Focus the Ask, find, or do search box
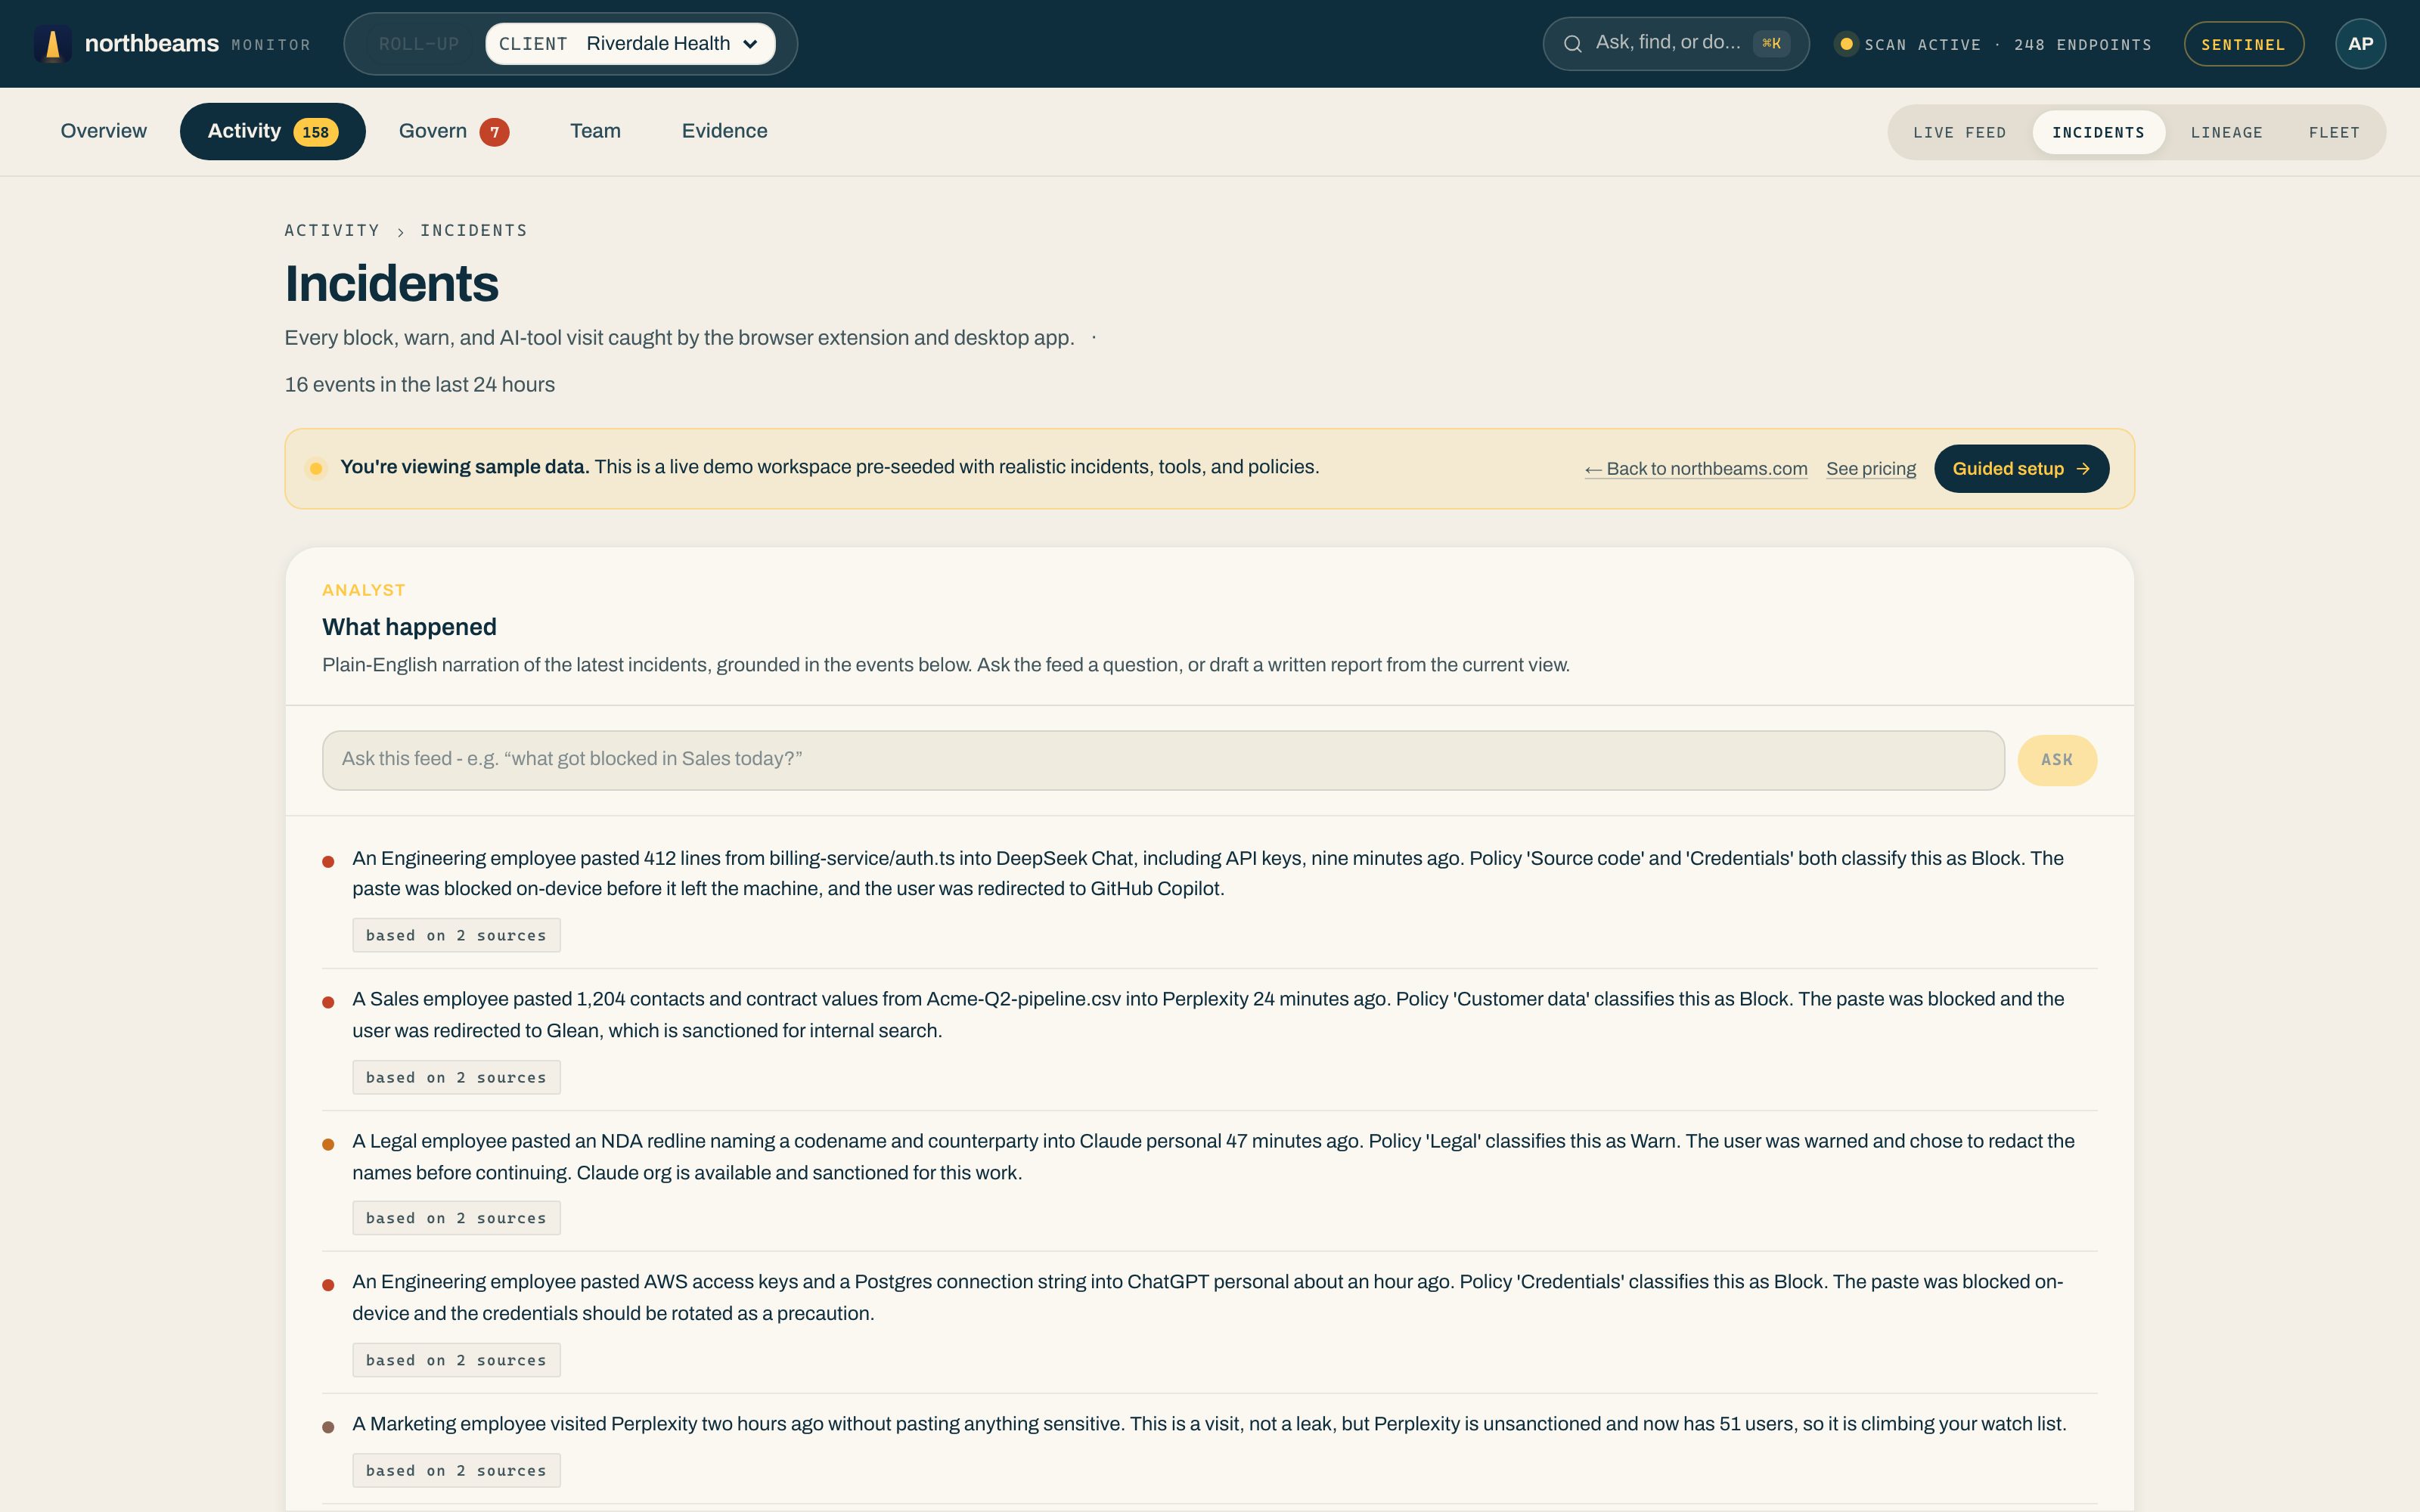This screenshot has width=2420, height=1512. [1676, 44]
